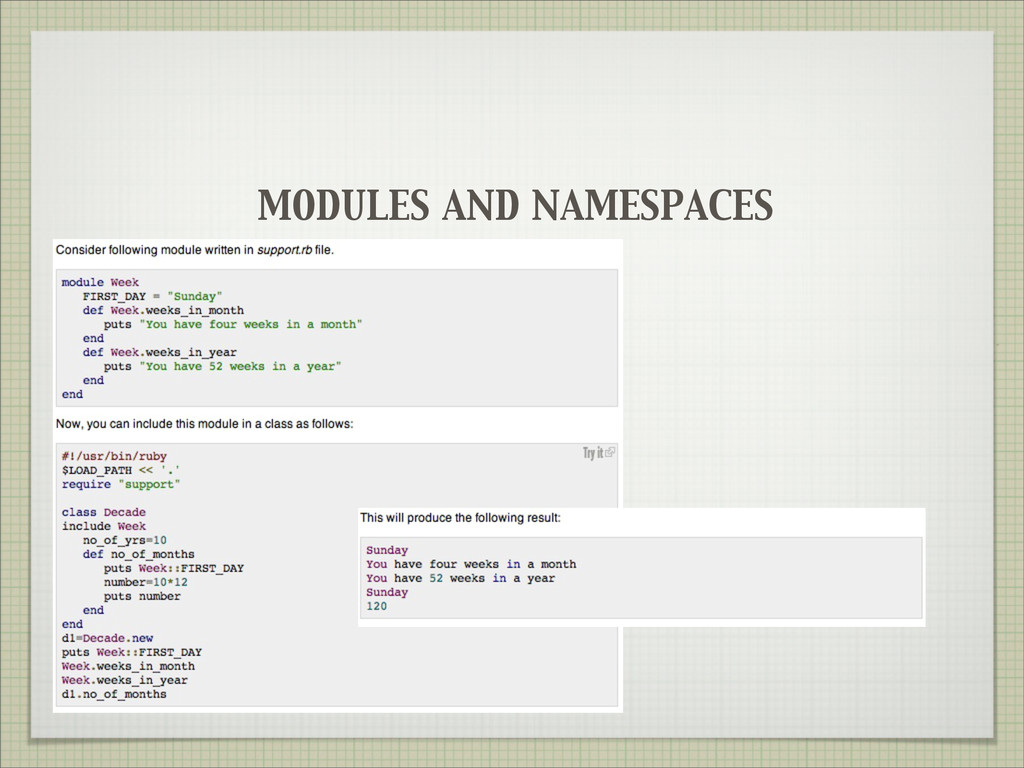1024x768 pixels.
Task: Click the "Modules and Namespaces" slide title
Action: 515,206
